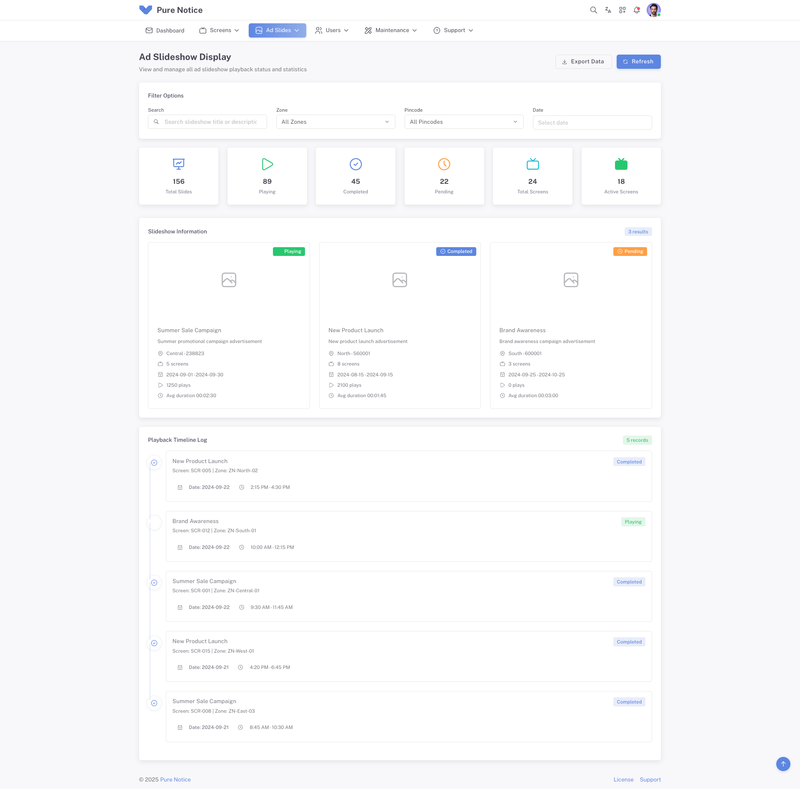Click the Playing stat play icon
The width and height of the screenshot is (800, 789).
pos(267,164)
